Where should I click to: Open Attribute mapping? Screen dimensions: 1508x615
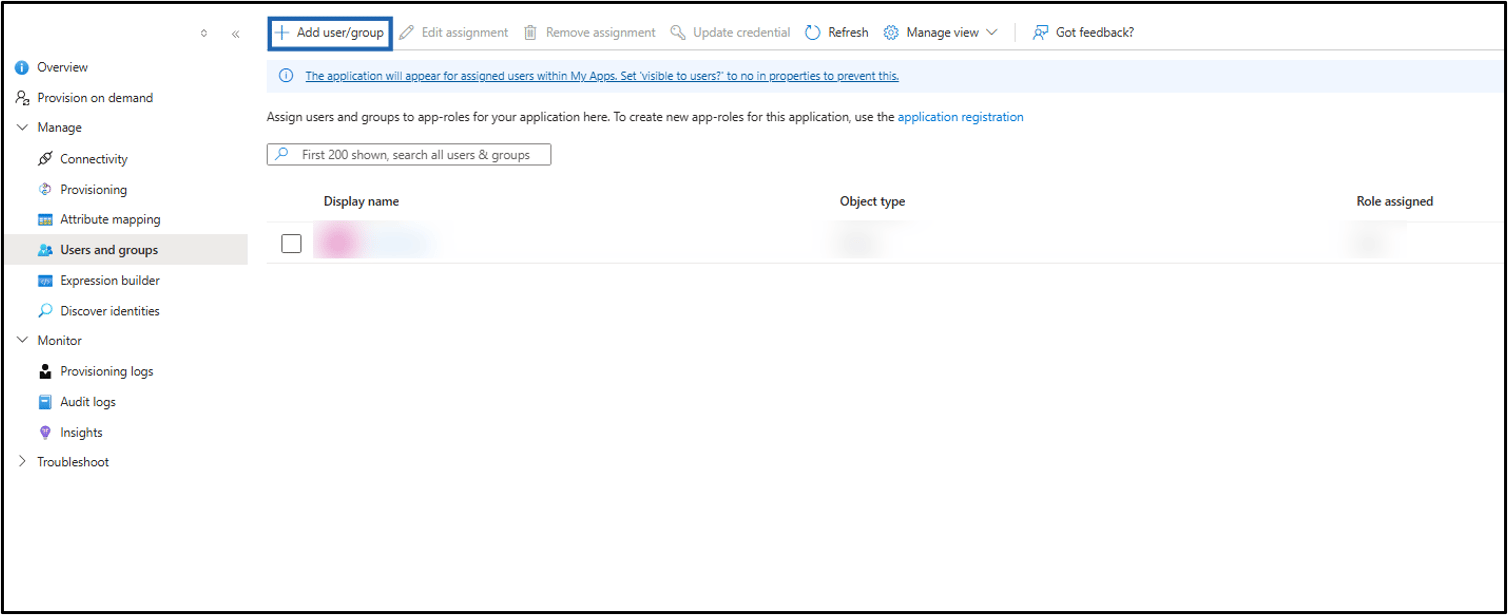(110, 219)
